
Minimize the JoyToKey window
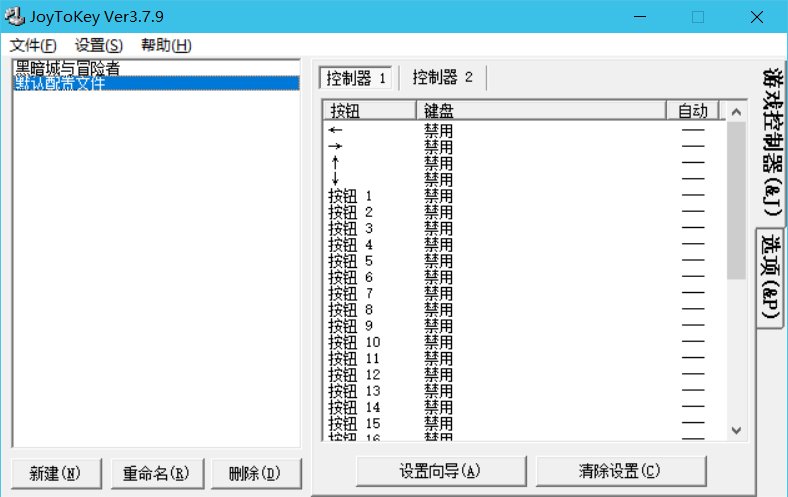tap(640, 17)
